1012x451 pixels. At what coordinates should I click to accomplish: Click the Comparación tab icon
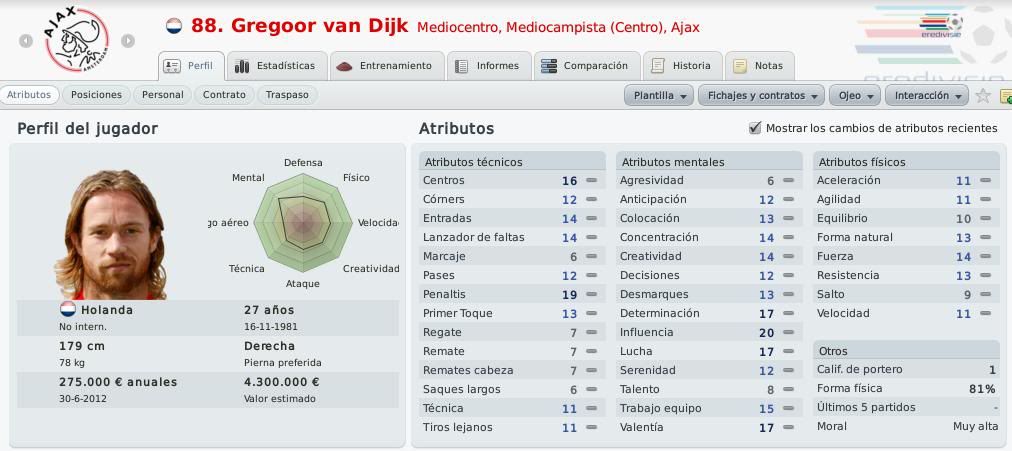[x=549, y=66]
